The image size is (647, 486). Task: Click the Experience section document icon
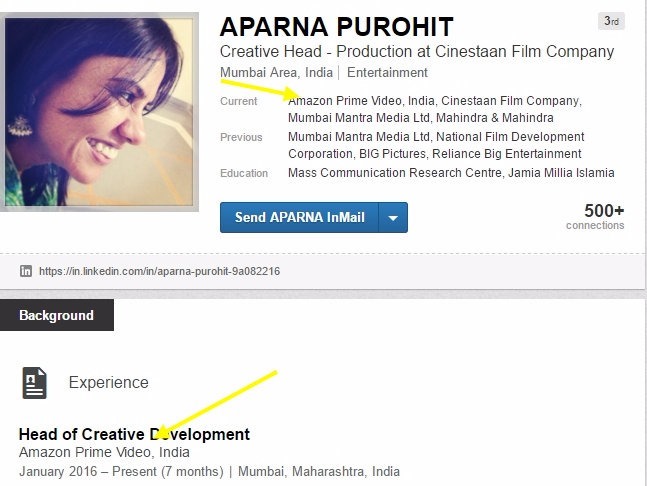coord(34,382)
